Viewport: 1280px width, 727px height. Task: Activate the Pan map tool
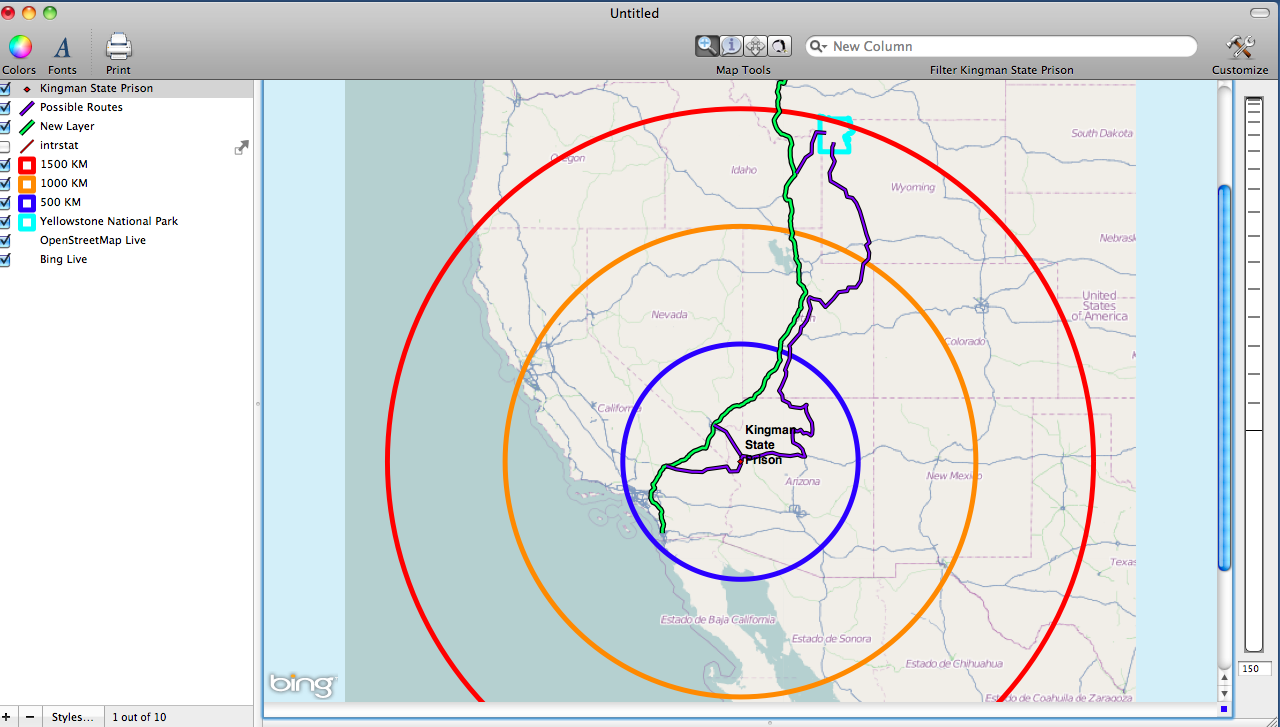(755, 45)
